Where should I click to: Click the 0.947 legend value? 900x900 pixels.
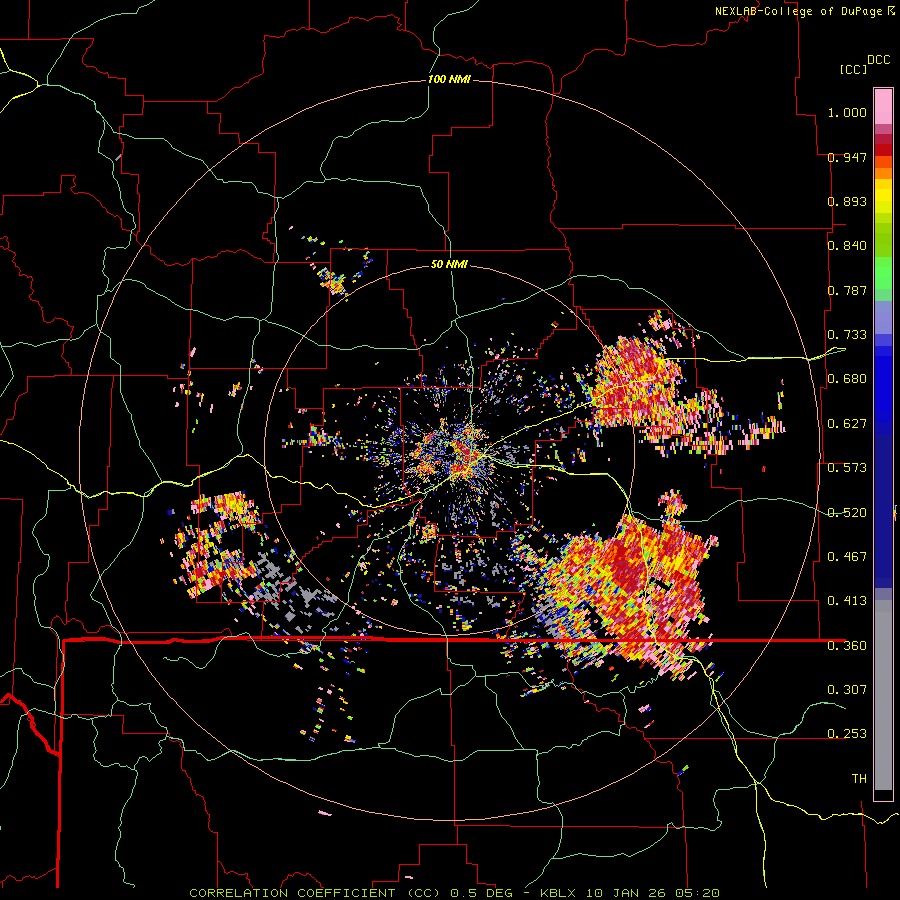(847, 157)
